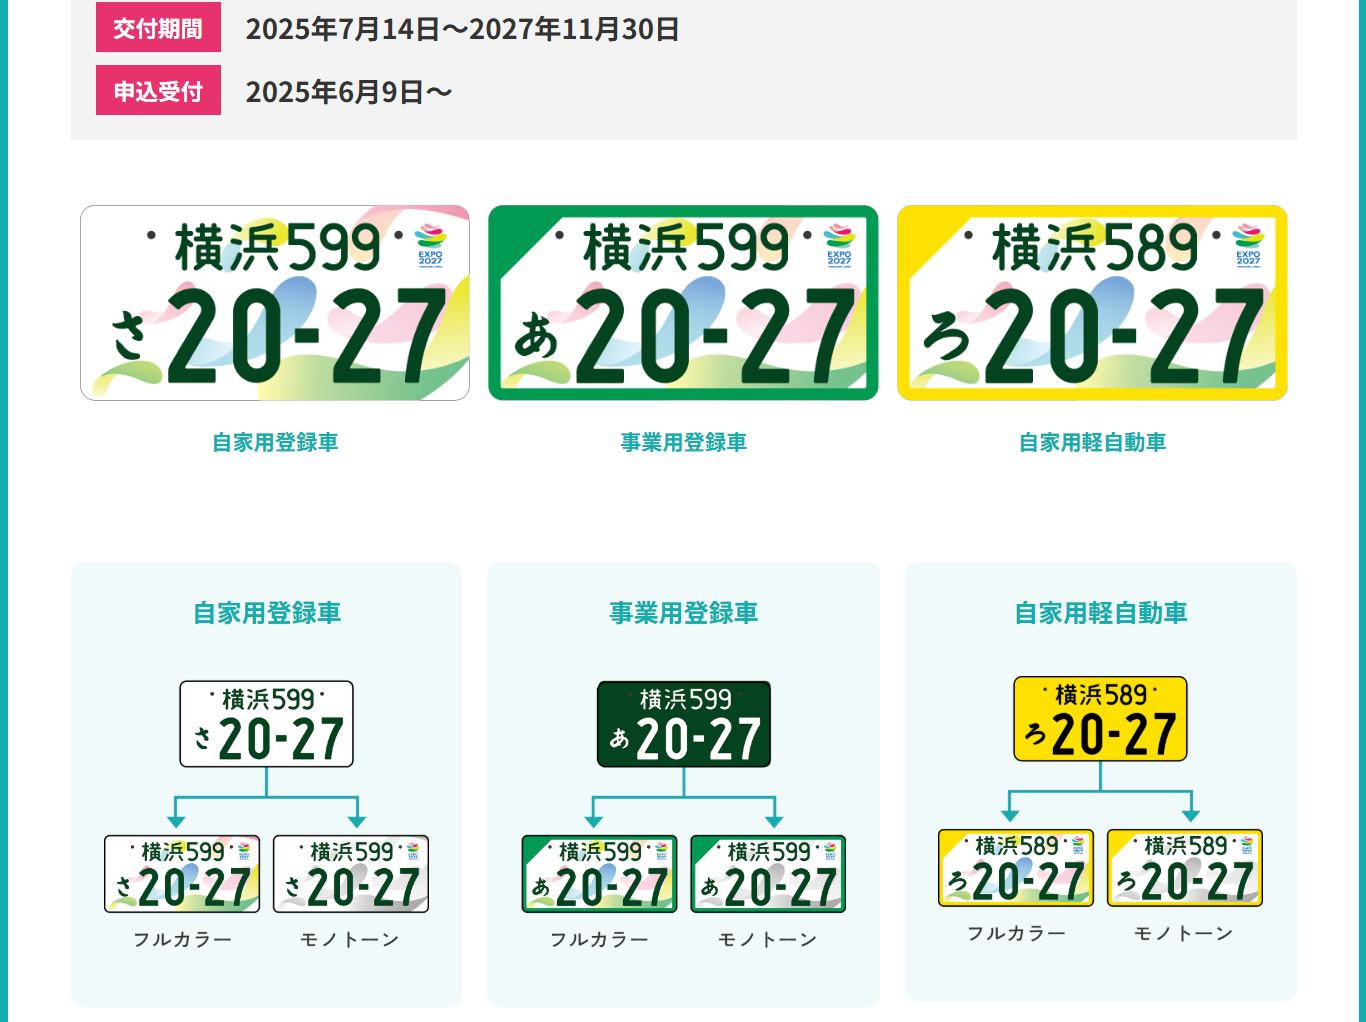Choose the フルカラー plate in the 自家用登録車 card

tap(182, 874)
